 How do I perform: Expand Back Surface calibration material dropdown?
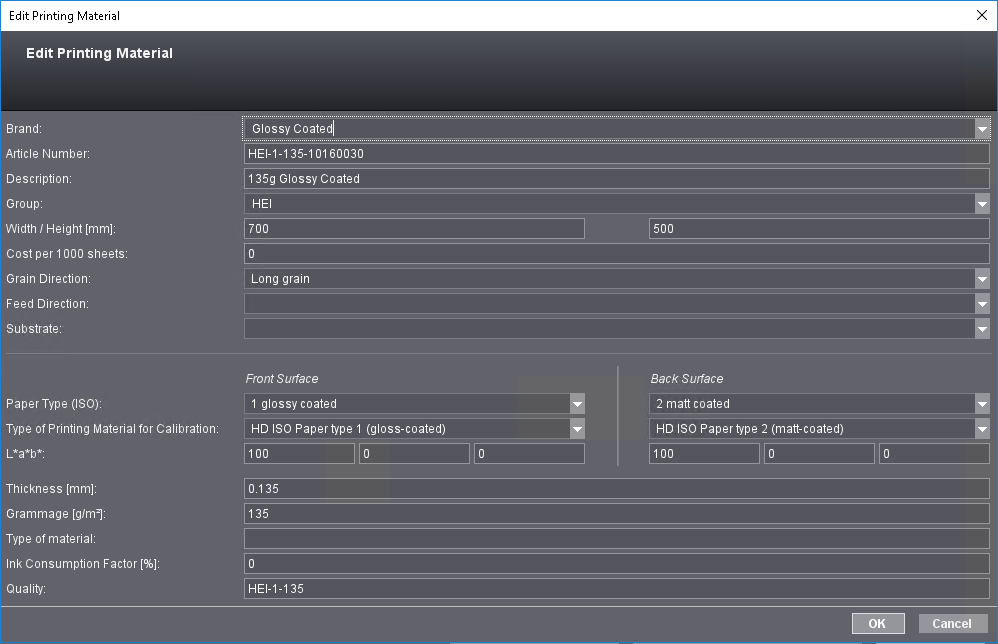pos(982,429)
